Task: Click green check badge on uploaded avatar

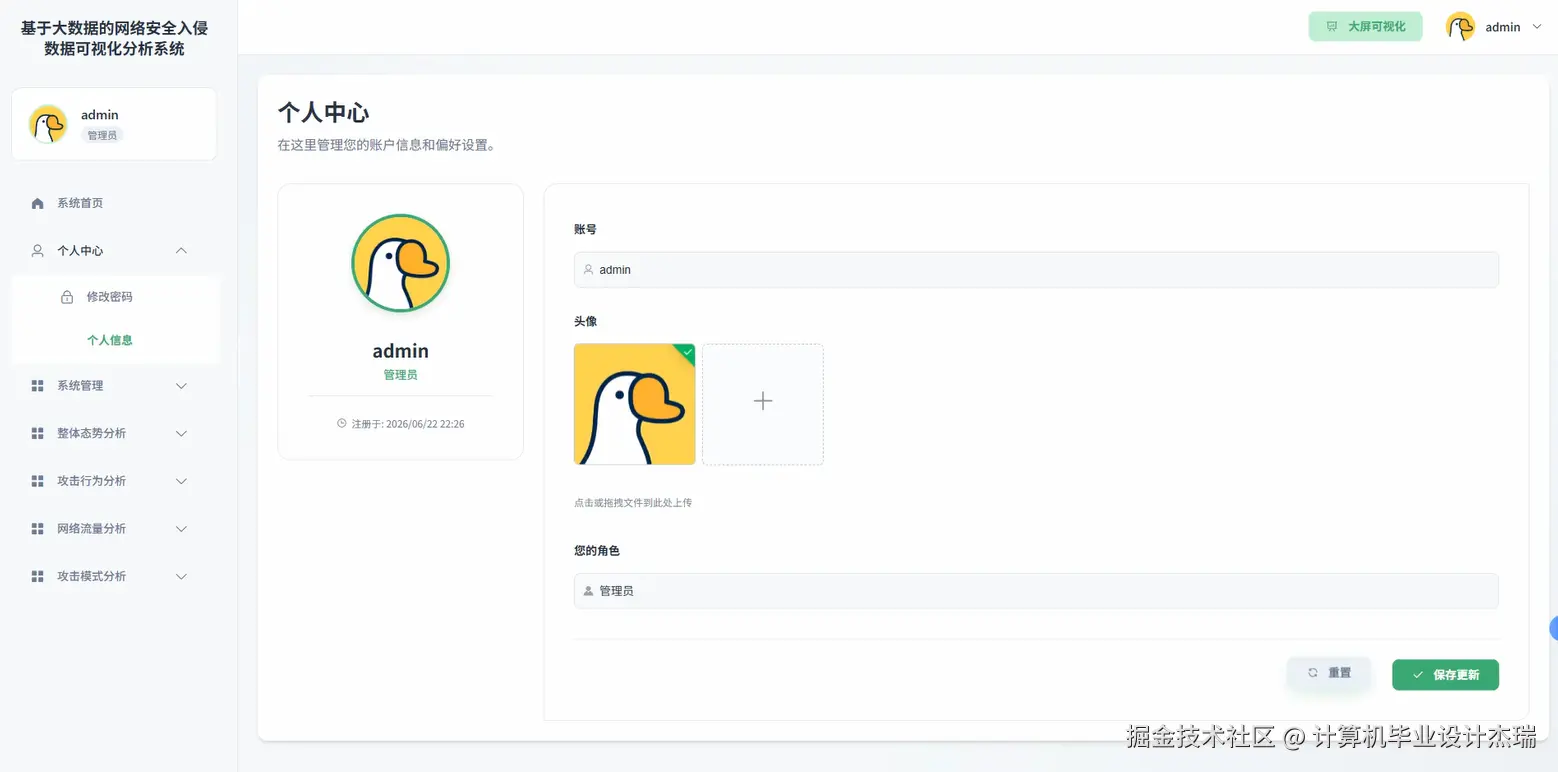Action: click(687, 351)
